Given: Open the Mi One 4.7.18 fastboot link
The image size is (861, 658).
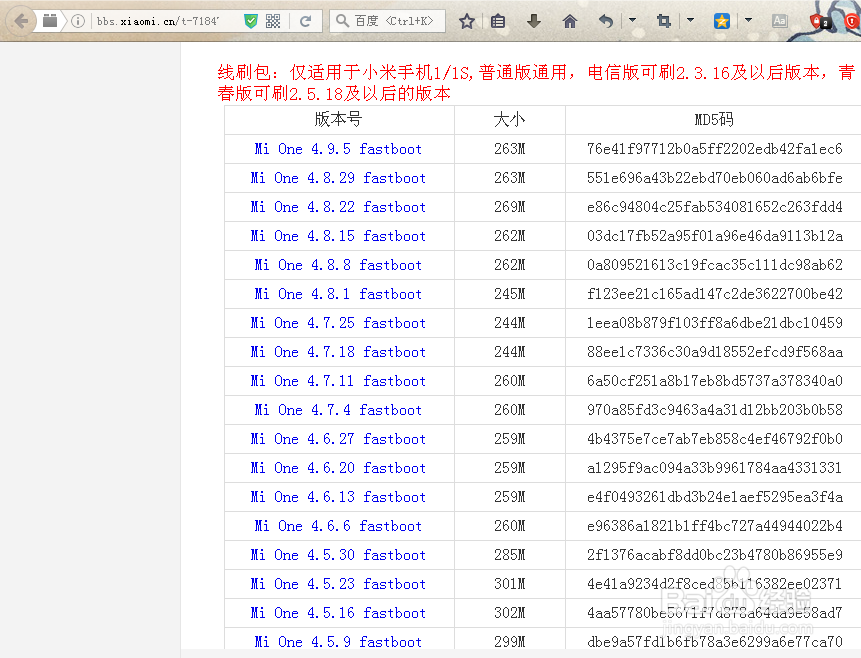Looking at the screenshot, I should (338, 352).
